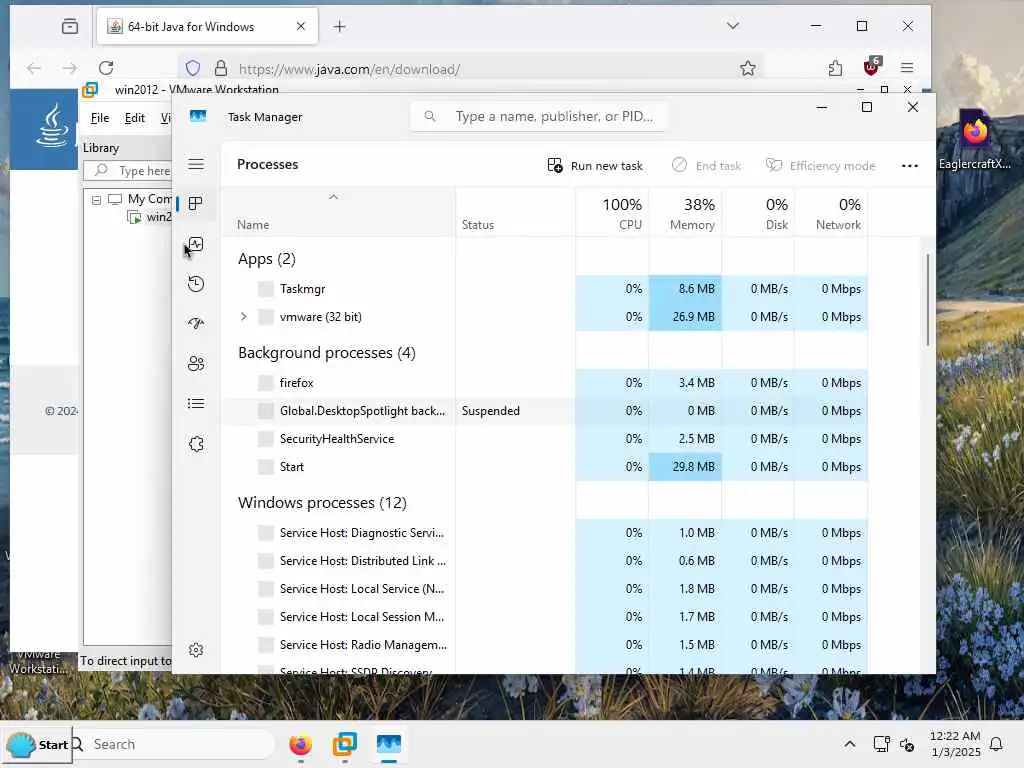Click Task Manager vertical scrollbar

927,300
